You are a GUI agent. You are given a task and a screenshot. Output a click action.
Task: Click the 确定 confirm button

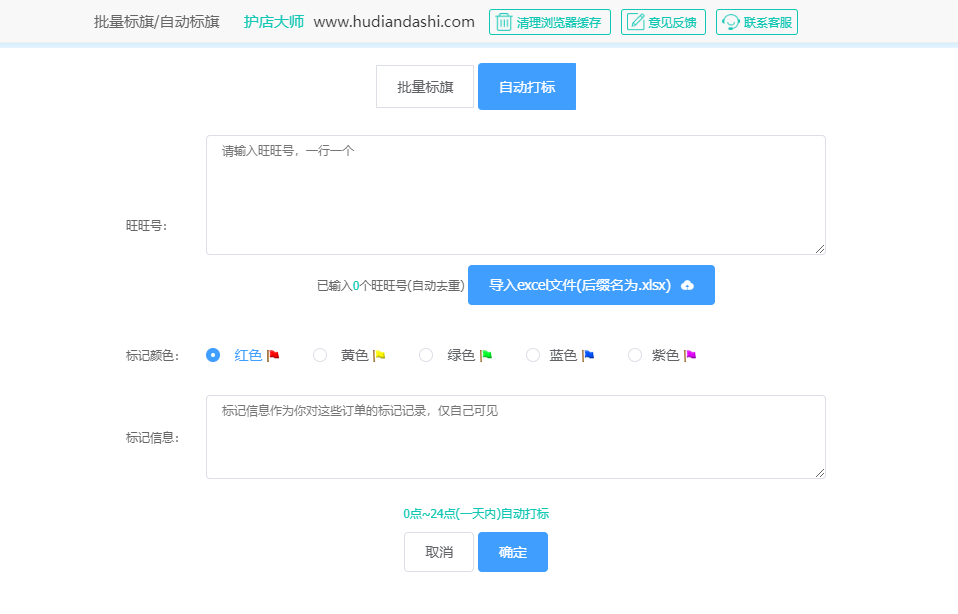pos(512,551)
